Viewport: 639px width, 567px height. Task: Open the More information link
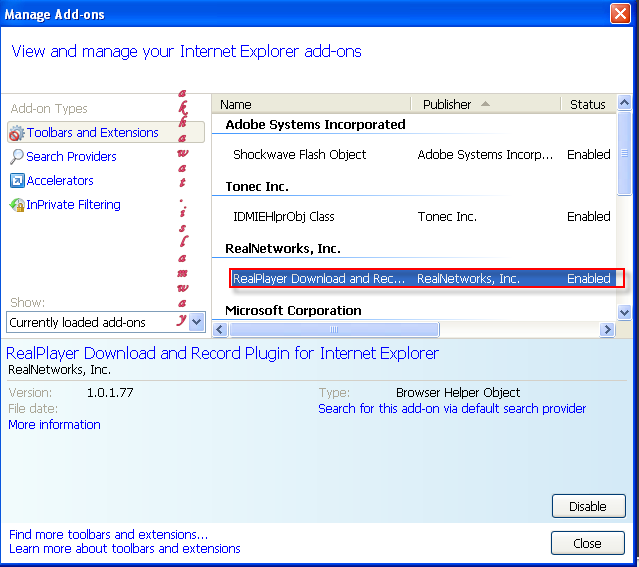(x=55, y=425)
